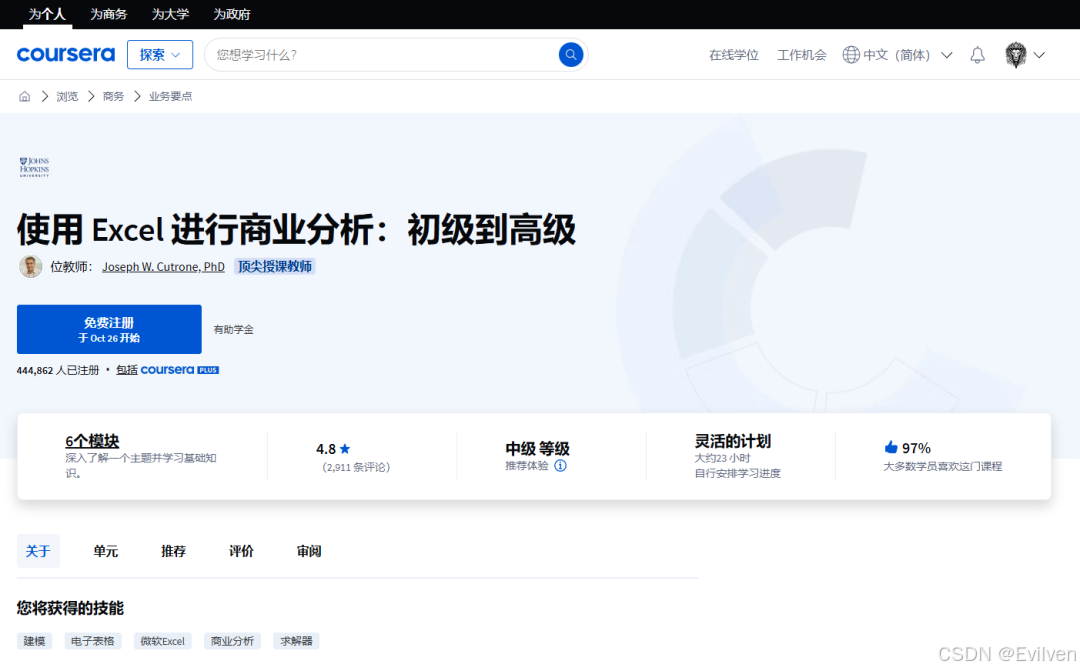Click the instructor's portrait photo

30,267
